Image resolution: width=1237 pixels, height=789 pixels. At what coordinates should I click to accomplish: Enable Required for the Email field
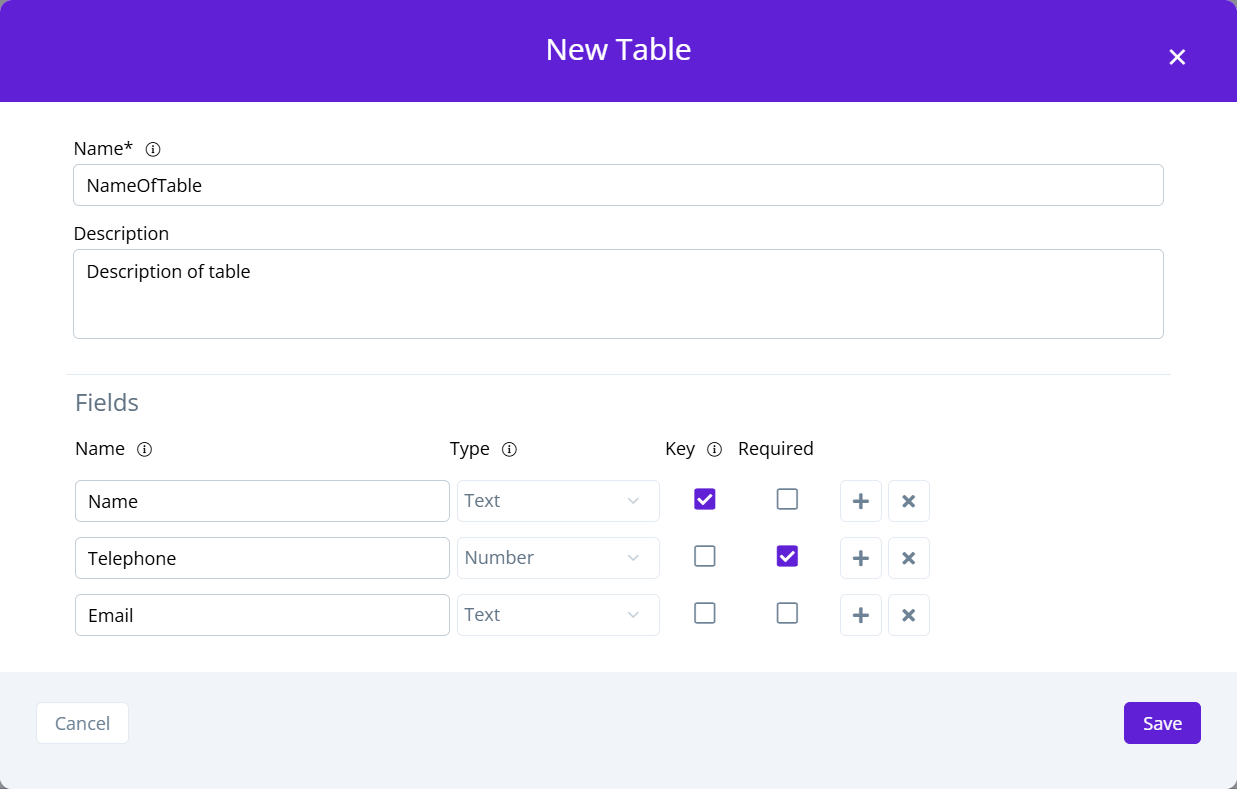click(x=787, y=612)
